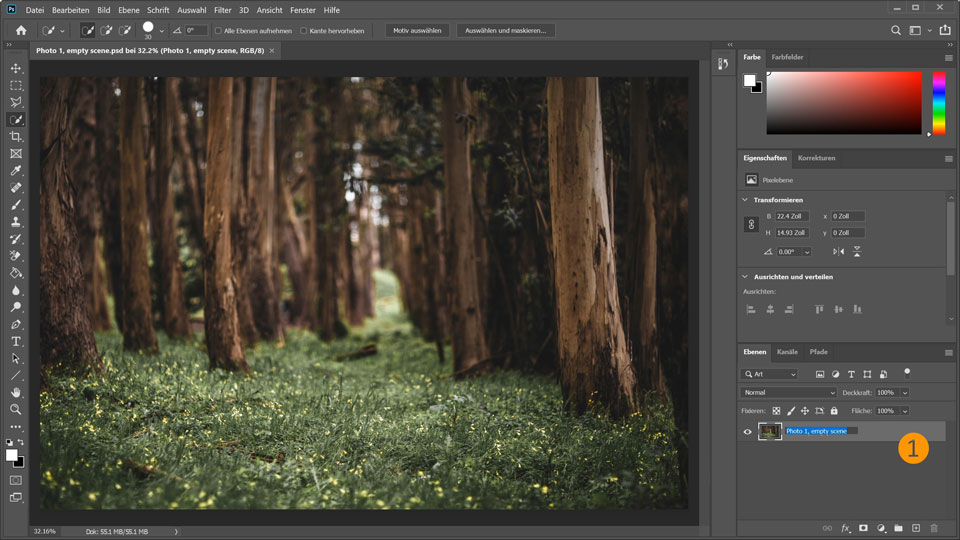This screenshot has height=540, width=960.
Task: Click 'Auswählen und maskieren...' button
Action: click(505, 31)
